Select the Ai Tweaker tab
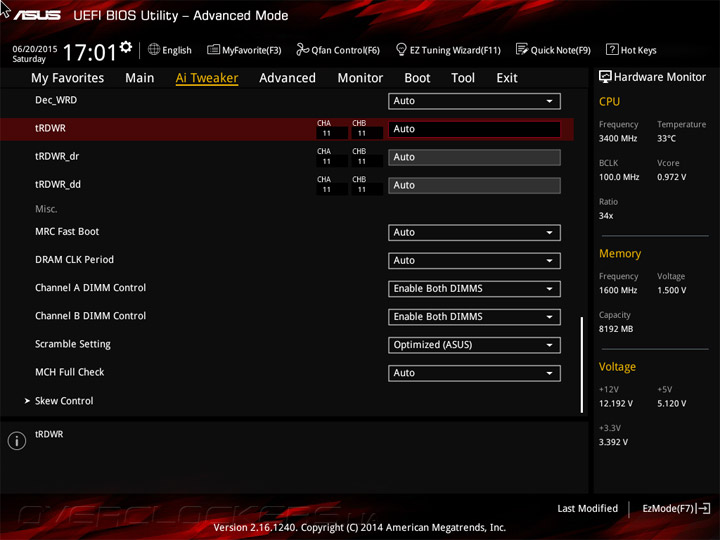 [x=207, y=78]
